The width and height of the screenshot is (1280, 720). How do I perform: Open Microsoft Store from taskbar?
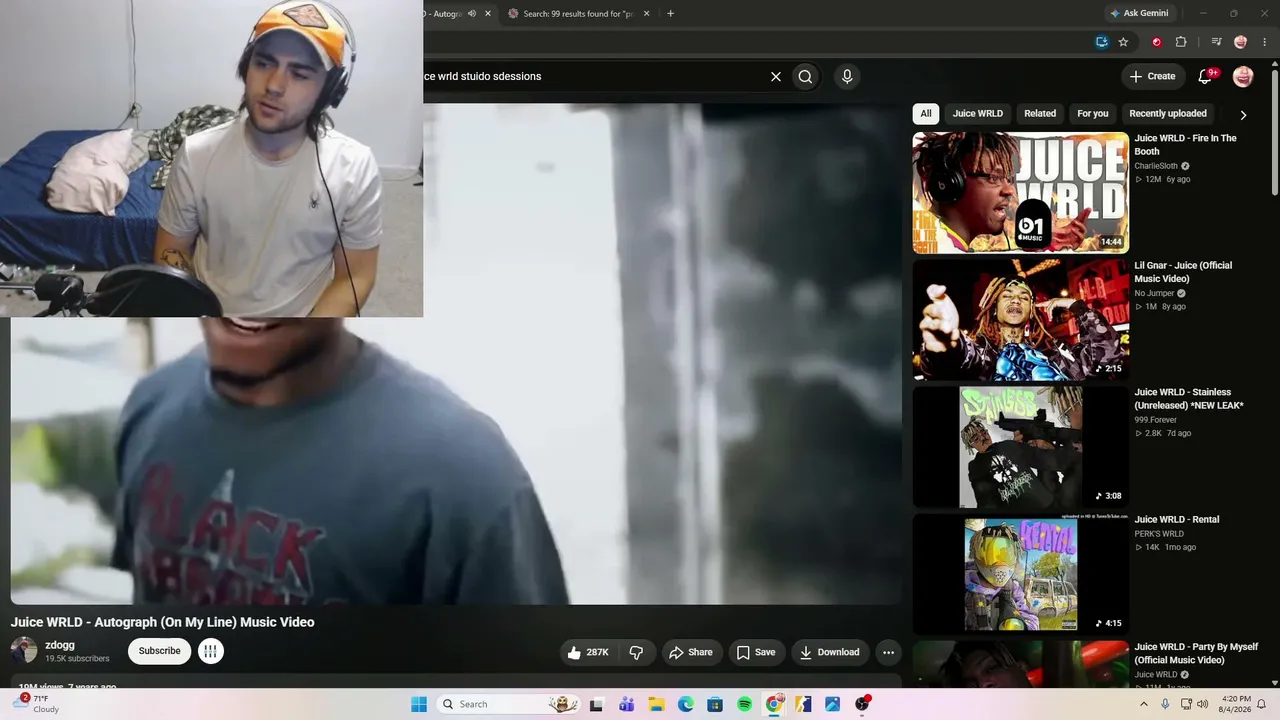[715, 704]
